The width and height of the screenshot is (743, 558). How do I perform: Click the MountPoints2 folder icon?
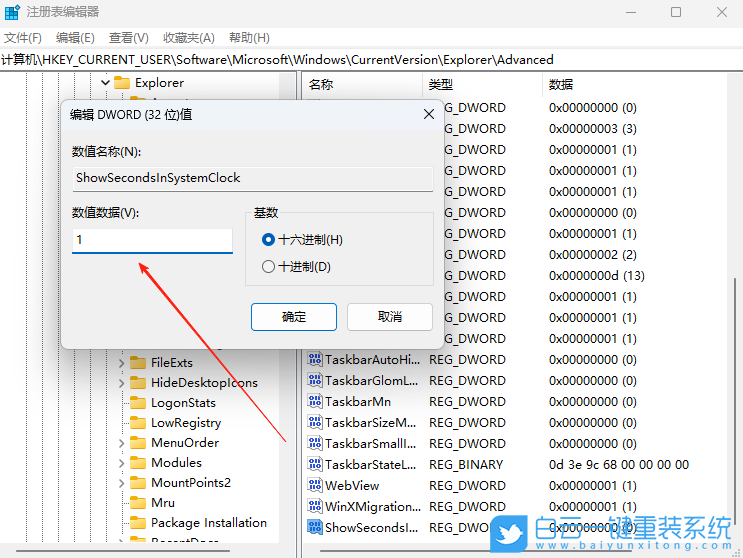[x=138, y=483]
